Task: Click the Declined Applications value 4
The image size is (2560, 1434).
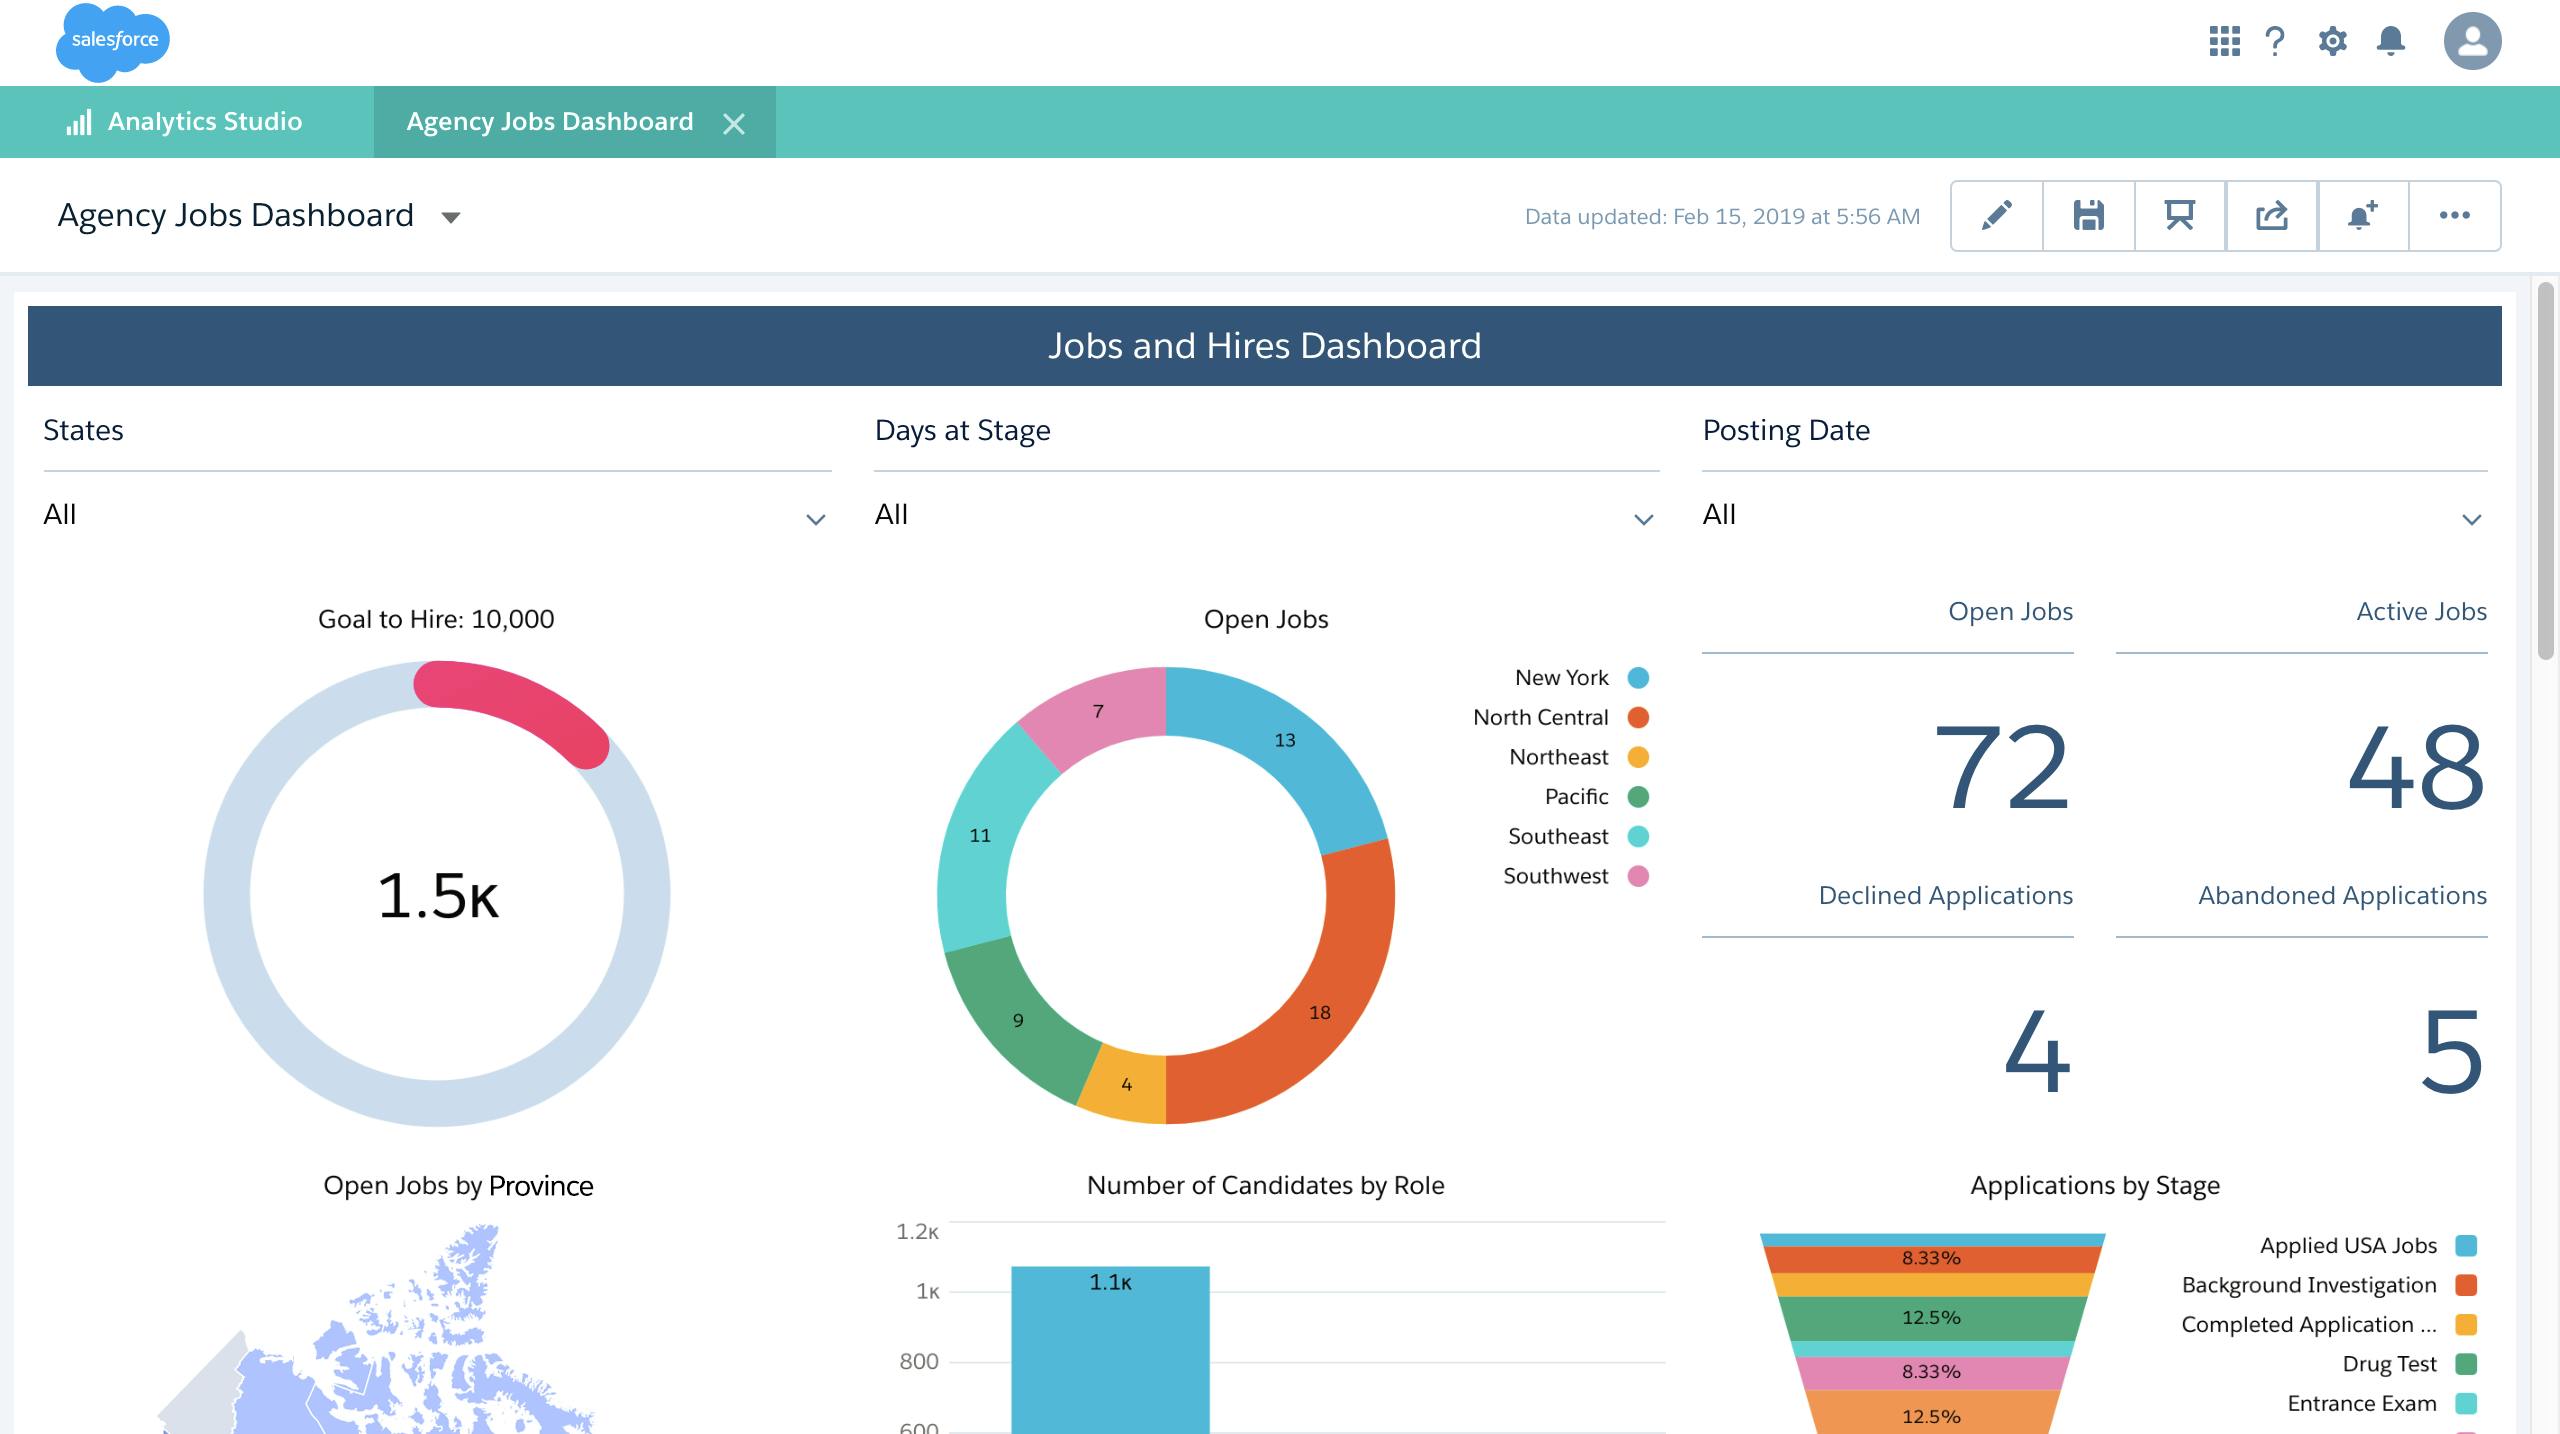Action: coord(2038,1052)
